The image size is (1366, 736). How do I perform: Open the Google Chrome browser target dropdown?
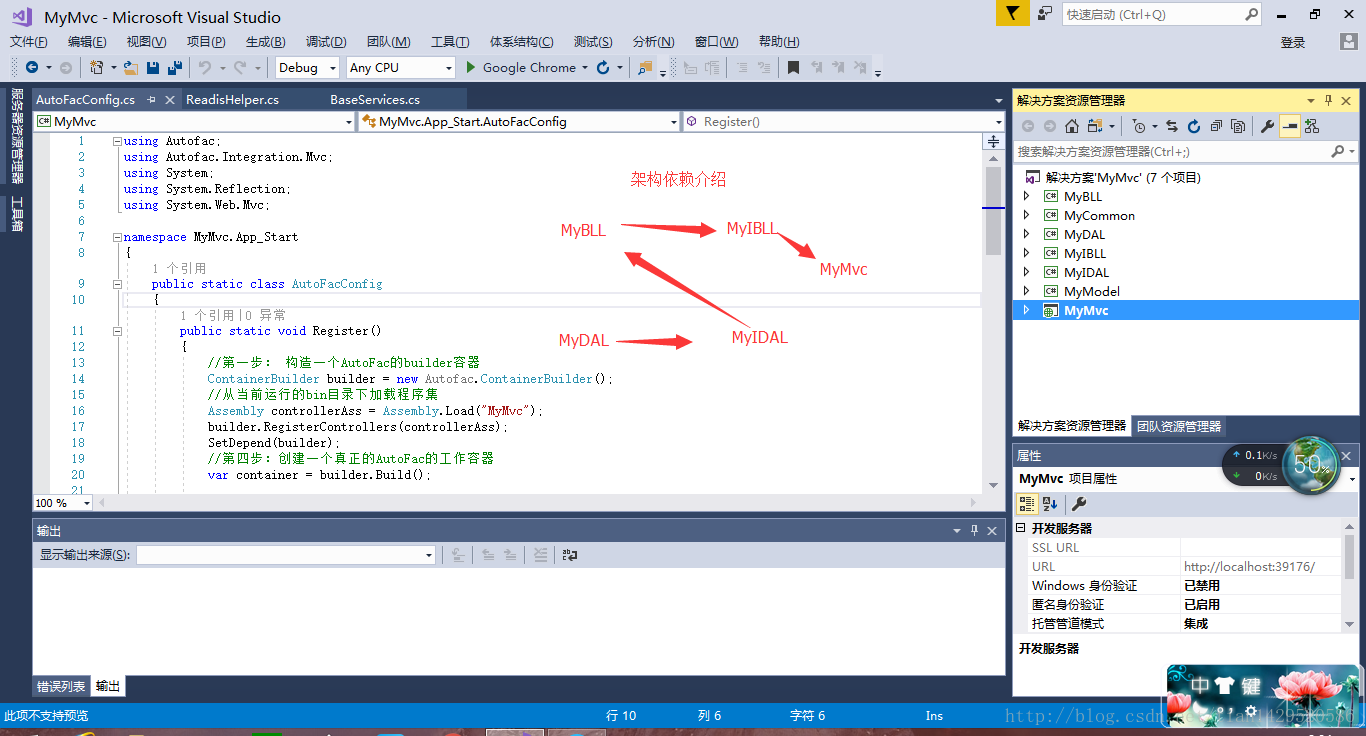click(x=584, y=68)
